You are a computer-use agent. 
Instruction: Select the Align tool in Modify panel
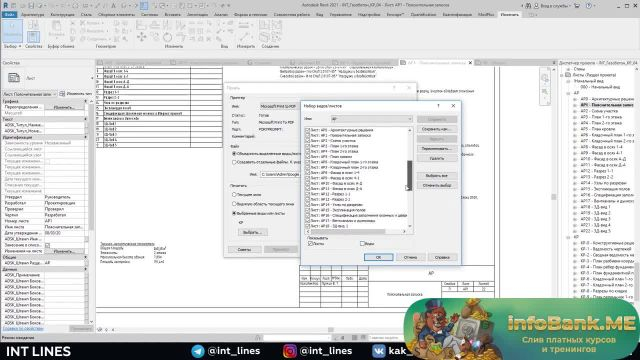(142, 25)
